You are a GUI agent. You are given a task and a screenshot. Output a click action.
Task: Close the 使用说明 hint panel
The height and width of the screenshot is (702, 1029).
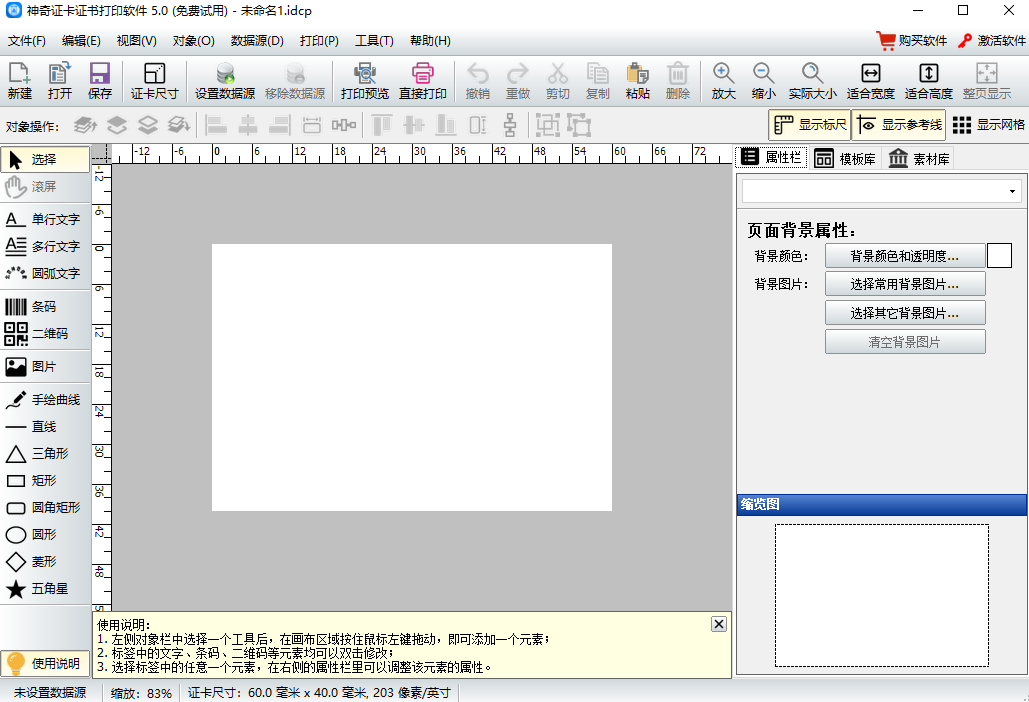point(719,624)
